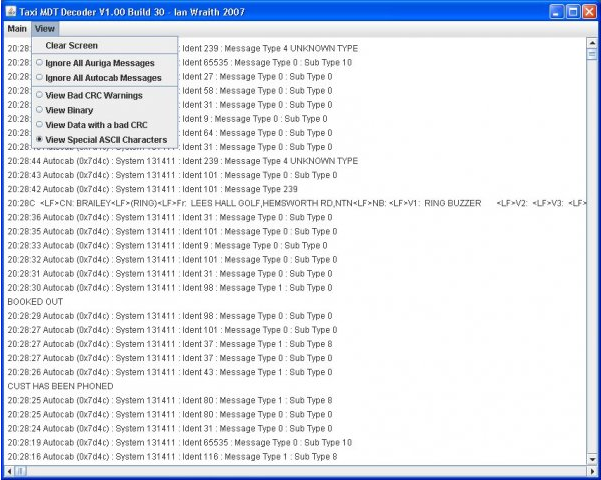Click the 20:28:33 Ident 9 log line
Screen dimensions: 601x480
[x=167, y=245]
